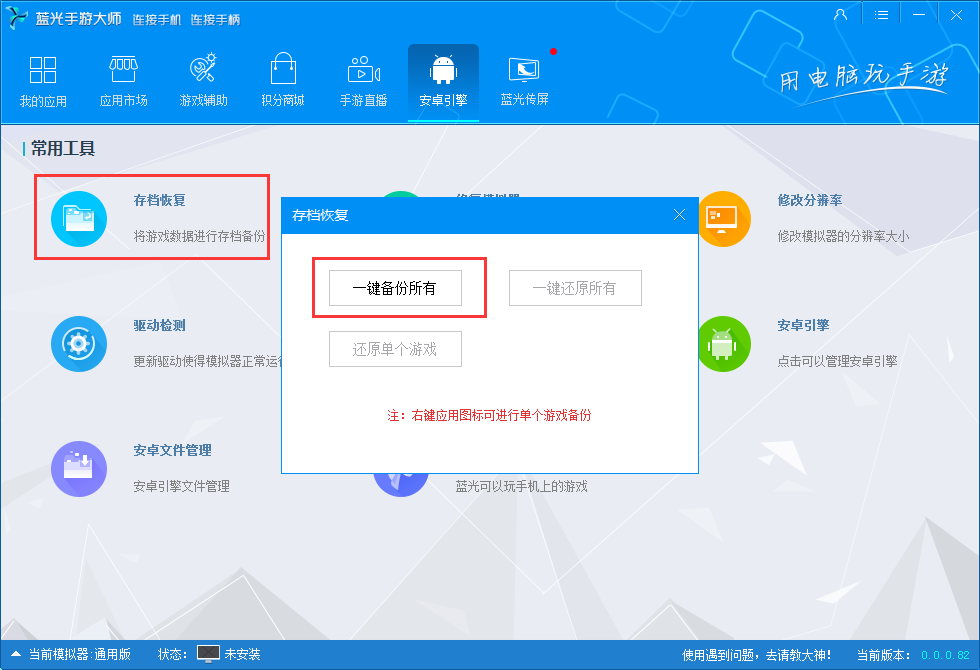The width and height of the screenshot is (980, 670).
Task: Click the green 安卓引擎 Android robot icon
Action: click(724, 343)
